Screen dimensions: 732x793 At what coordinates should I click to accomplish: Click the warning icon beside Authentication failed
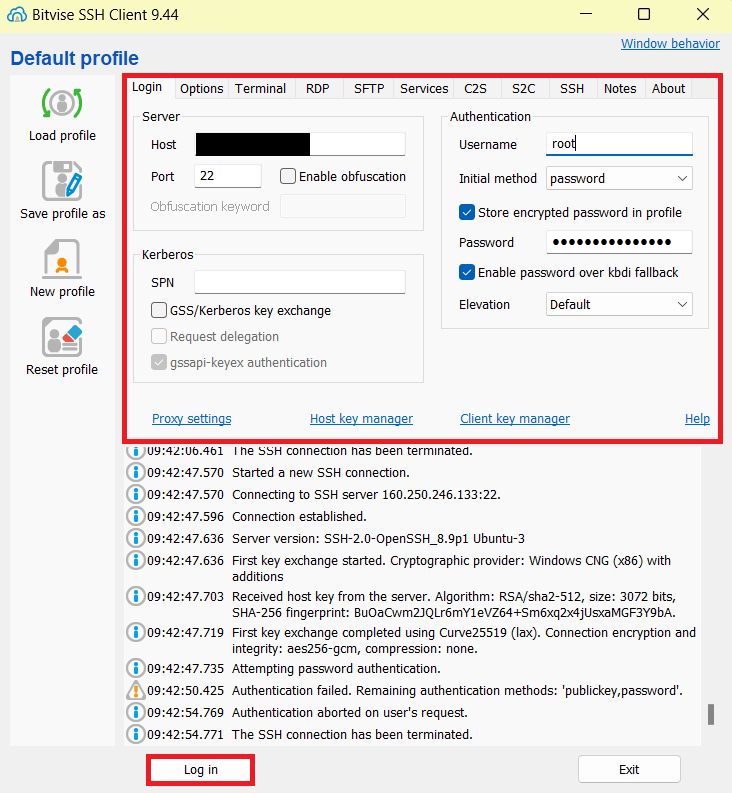coord(136,691)
